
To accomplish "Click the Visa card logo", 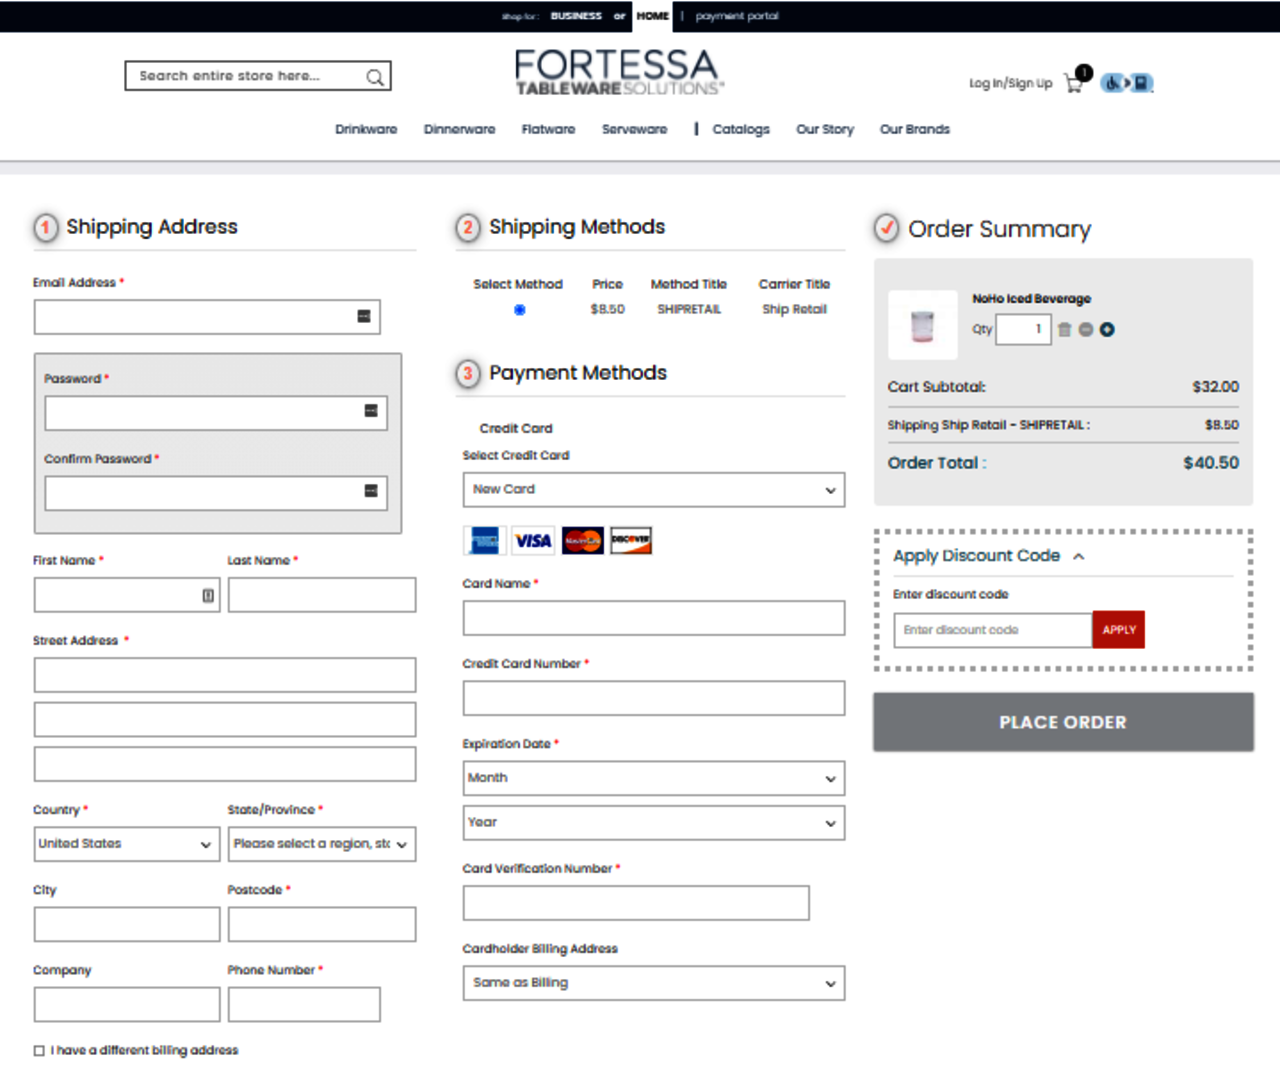I will point(533,541).
